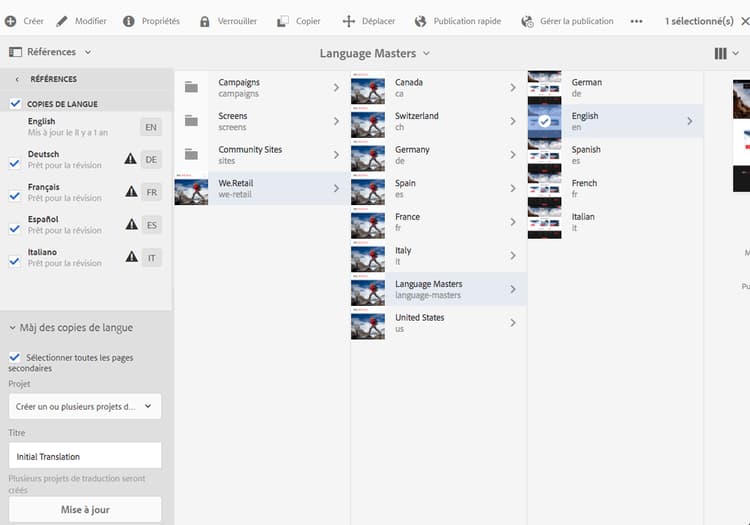Uncheck the Deutsch language copy

[15, 164]
